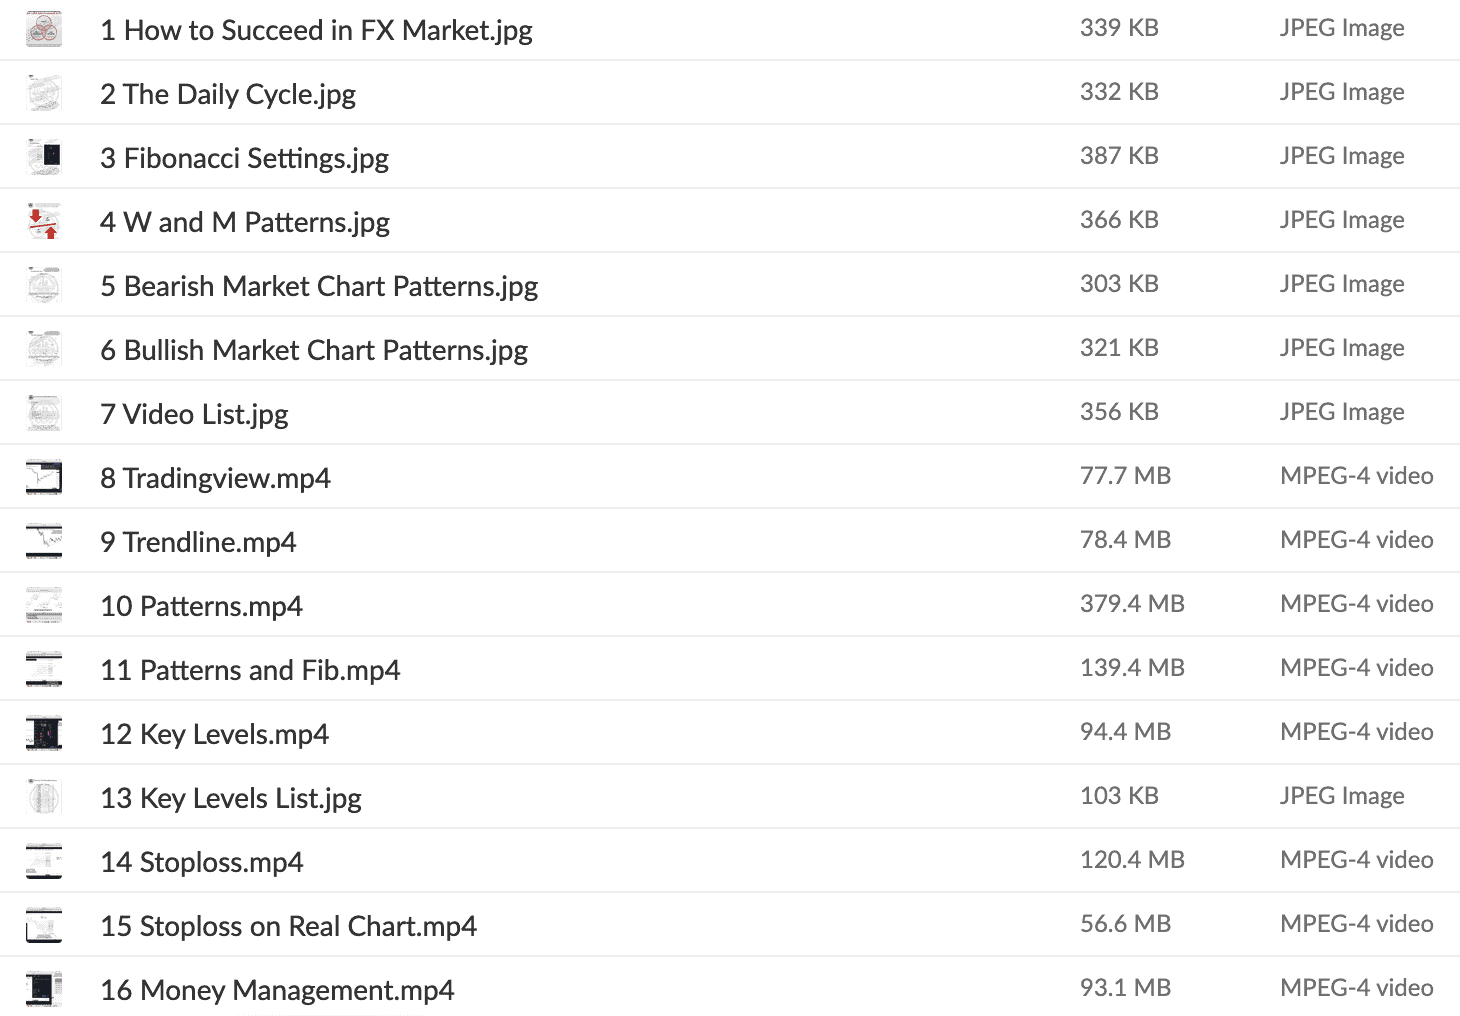Viewport: 1460px width, 1016px height.
Task: Click the Tradingview video file icon
Action: (44, 477)
